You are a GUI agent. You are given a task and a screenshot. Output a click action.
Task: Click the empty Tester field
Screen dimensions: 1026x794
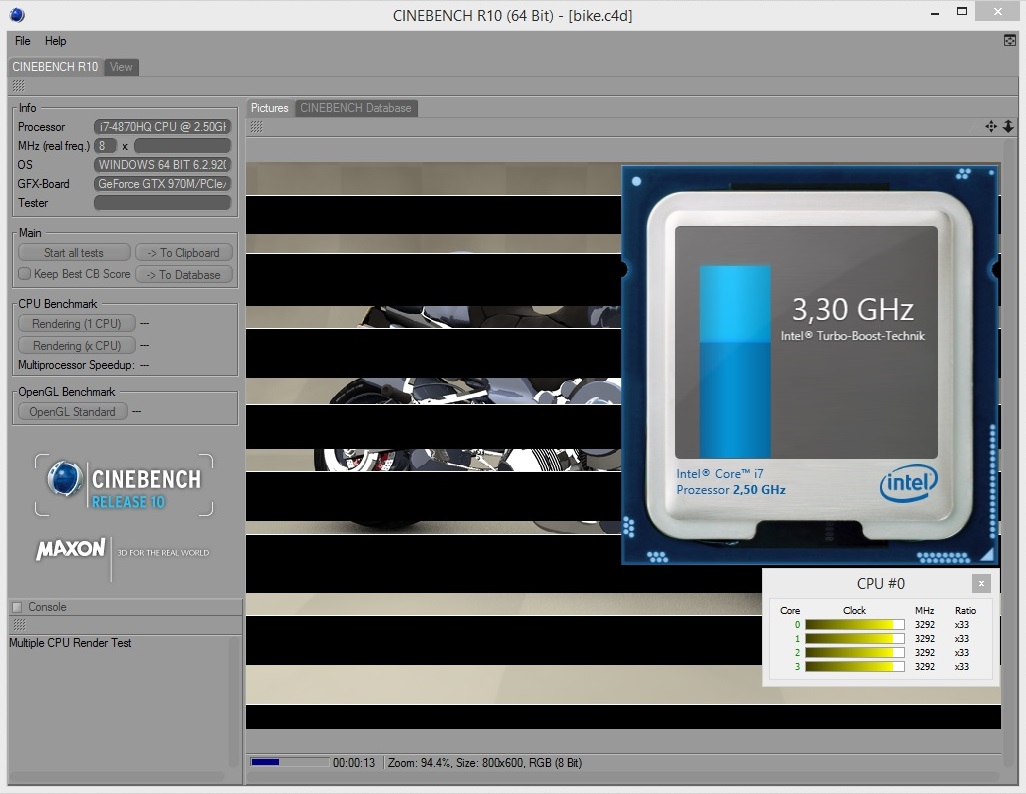point(162,203)
